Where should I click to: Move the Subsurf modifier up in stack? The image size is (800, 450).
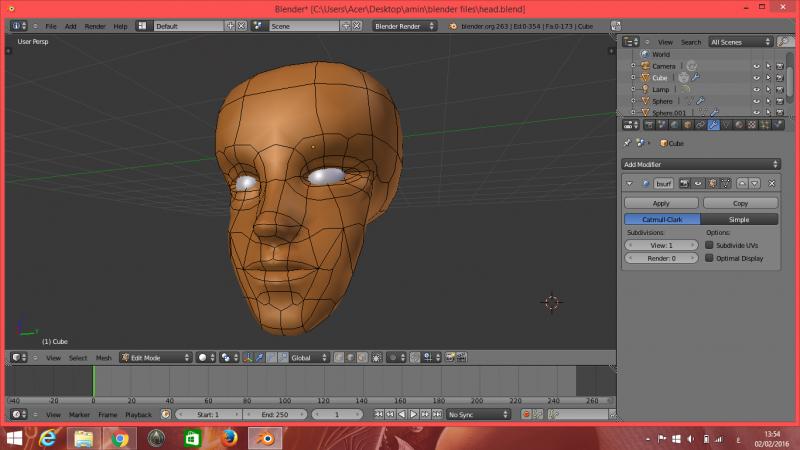coord(742,183)
